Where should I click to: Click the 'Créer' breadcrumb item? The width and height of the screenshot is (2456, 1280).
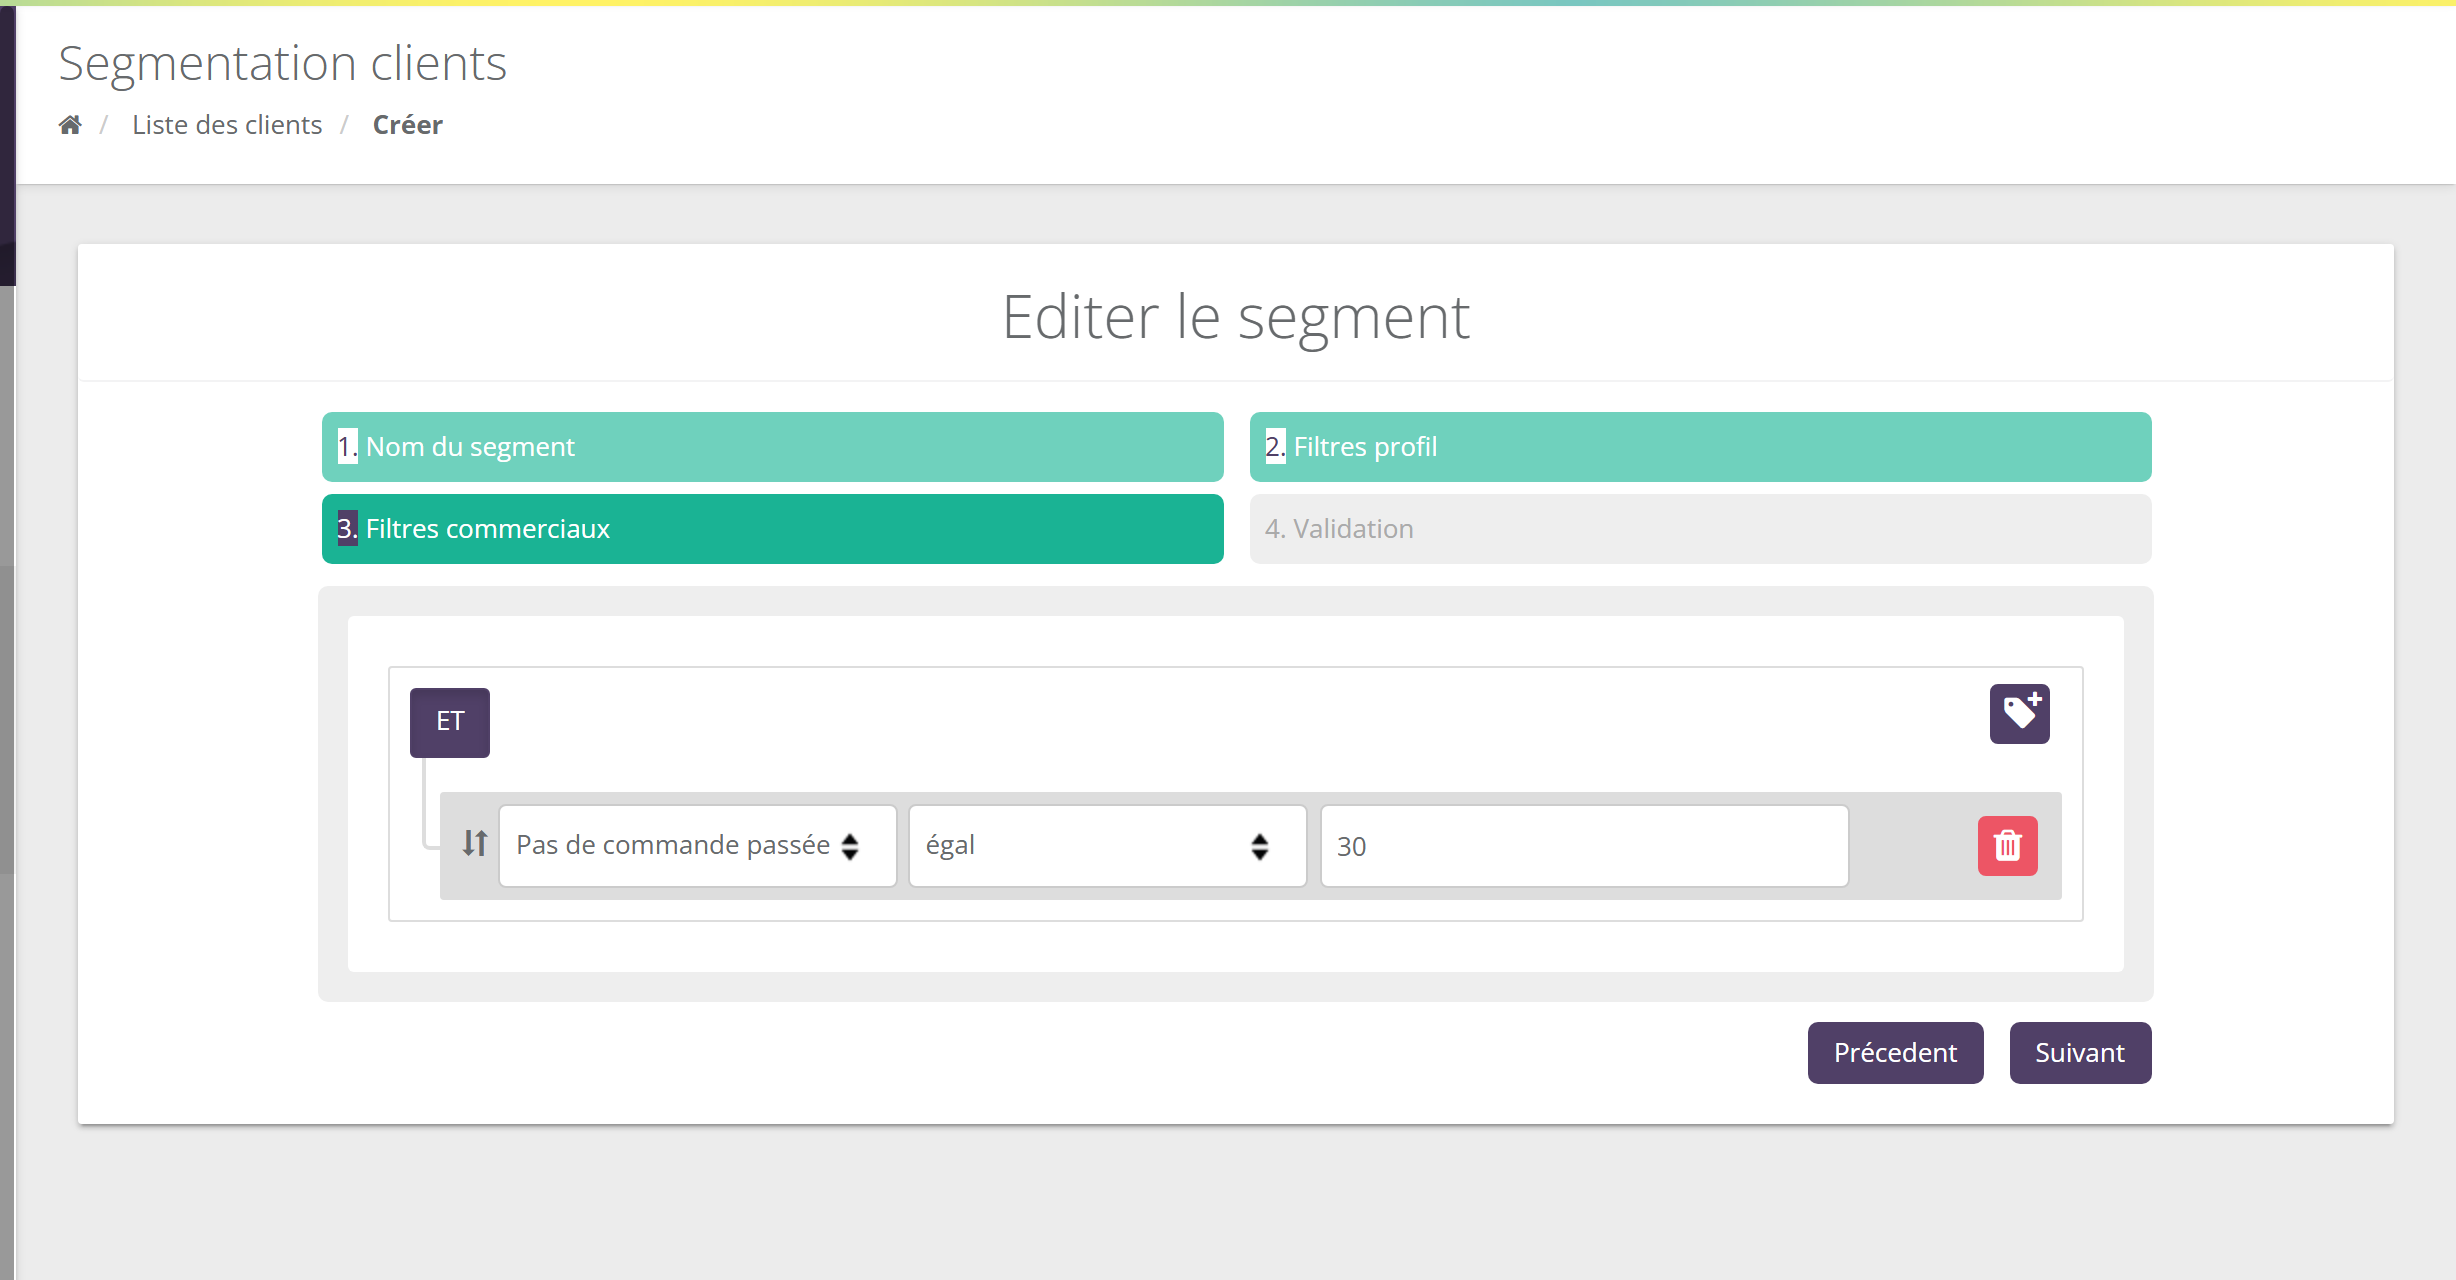407,125
